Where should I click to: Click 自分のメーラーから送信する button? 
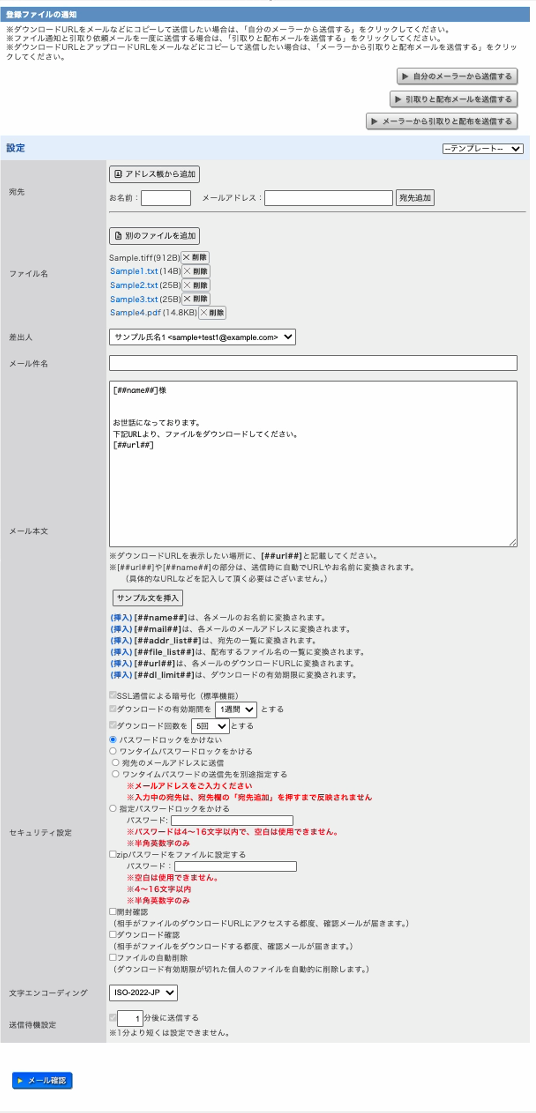pos(457,76)
